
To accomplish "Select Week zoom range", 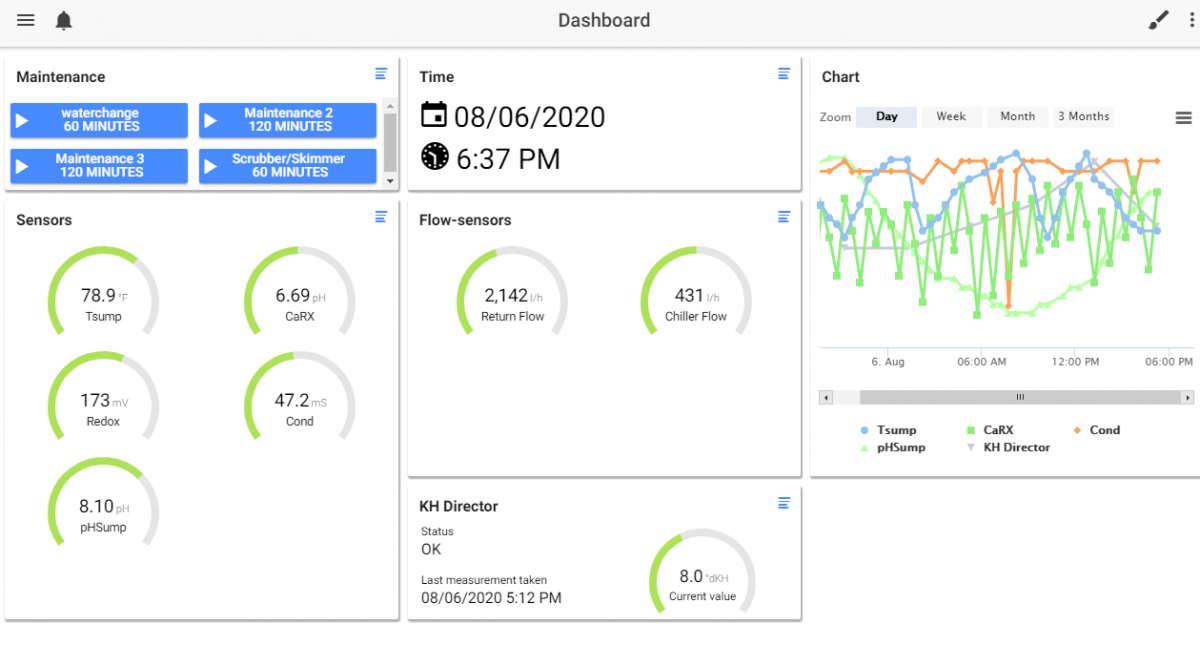I will tap(951, 116).
